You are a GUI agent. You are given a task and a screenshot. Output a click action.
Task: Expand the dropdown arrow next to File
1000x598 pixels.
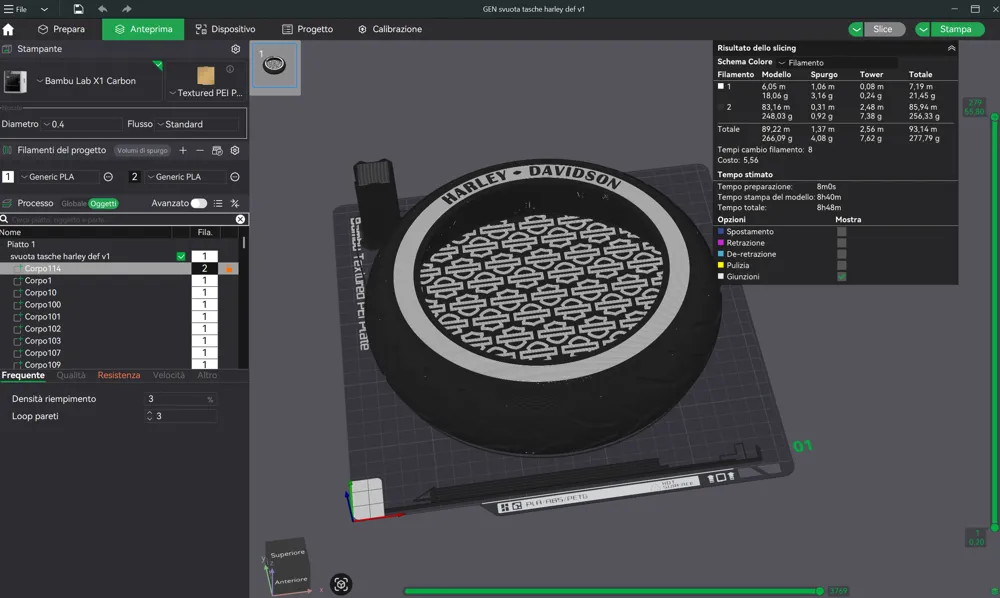pyautogui.click(x=44, y=9)
